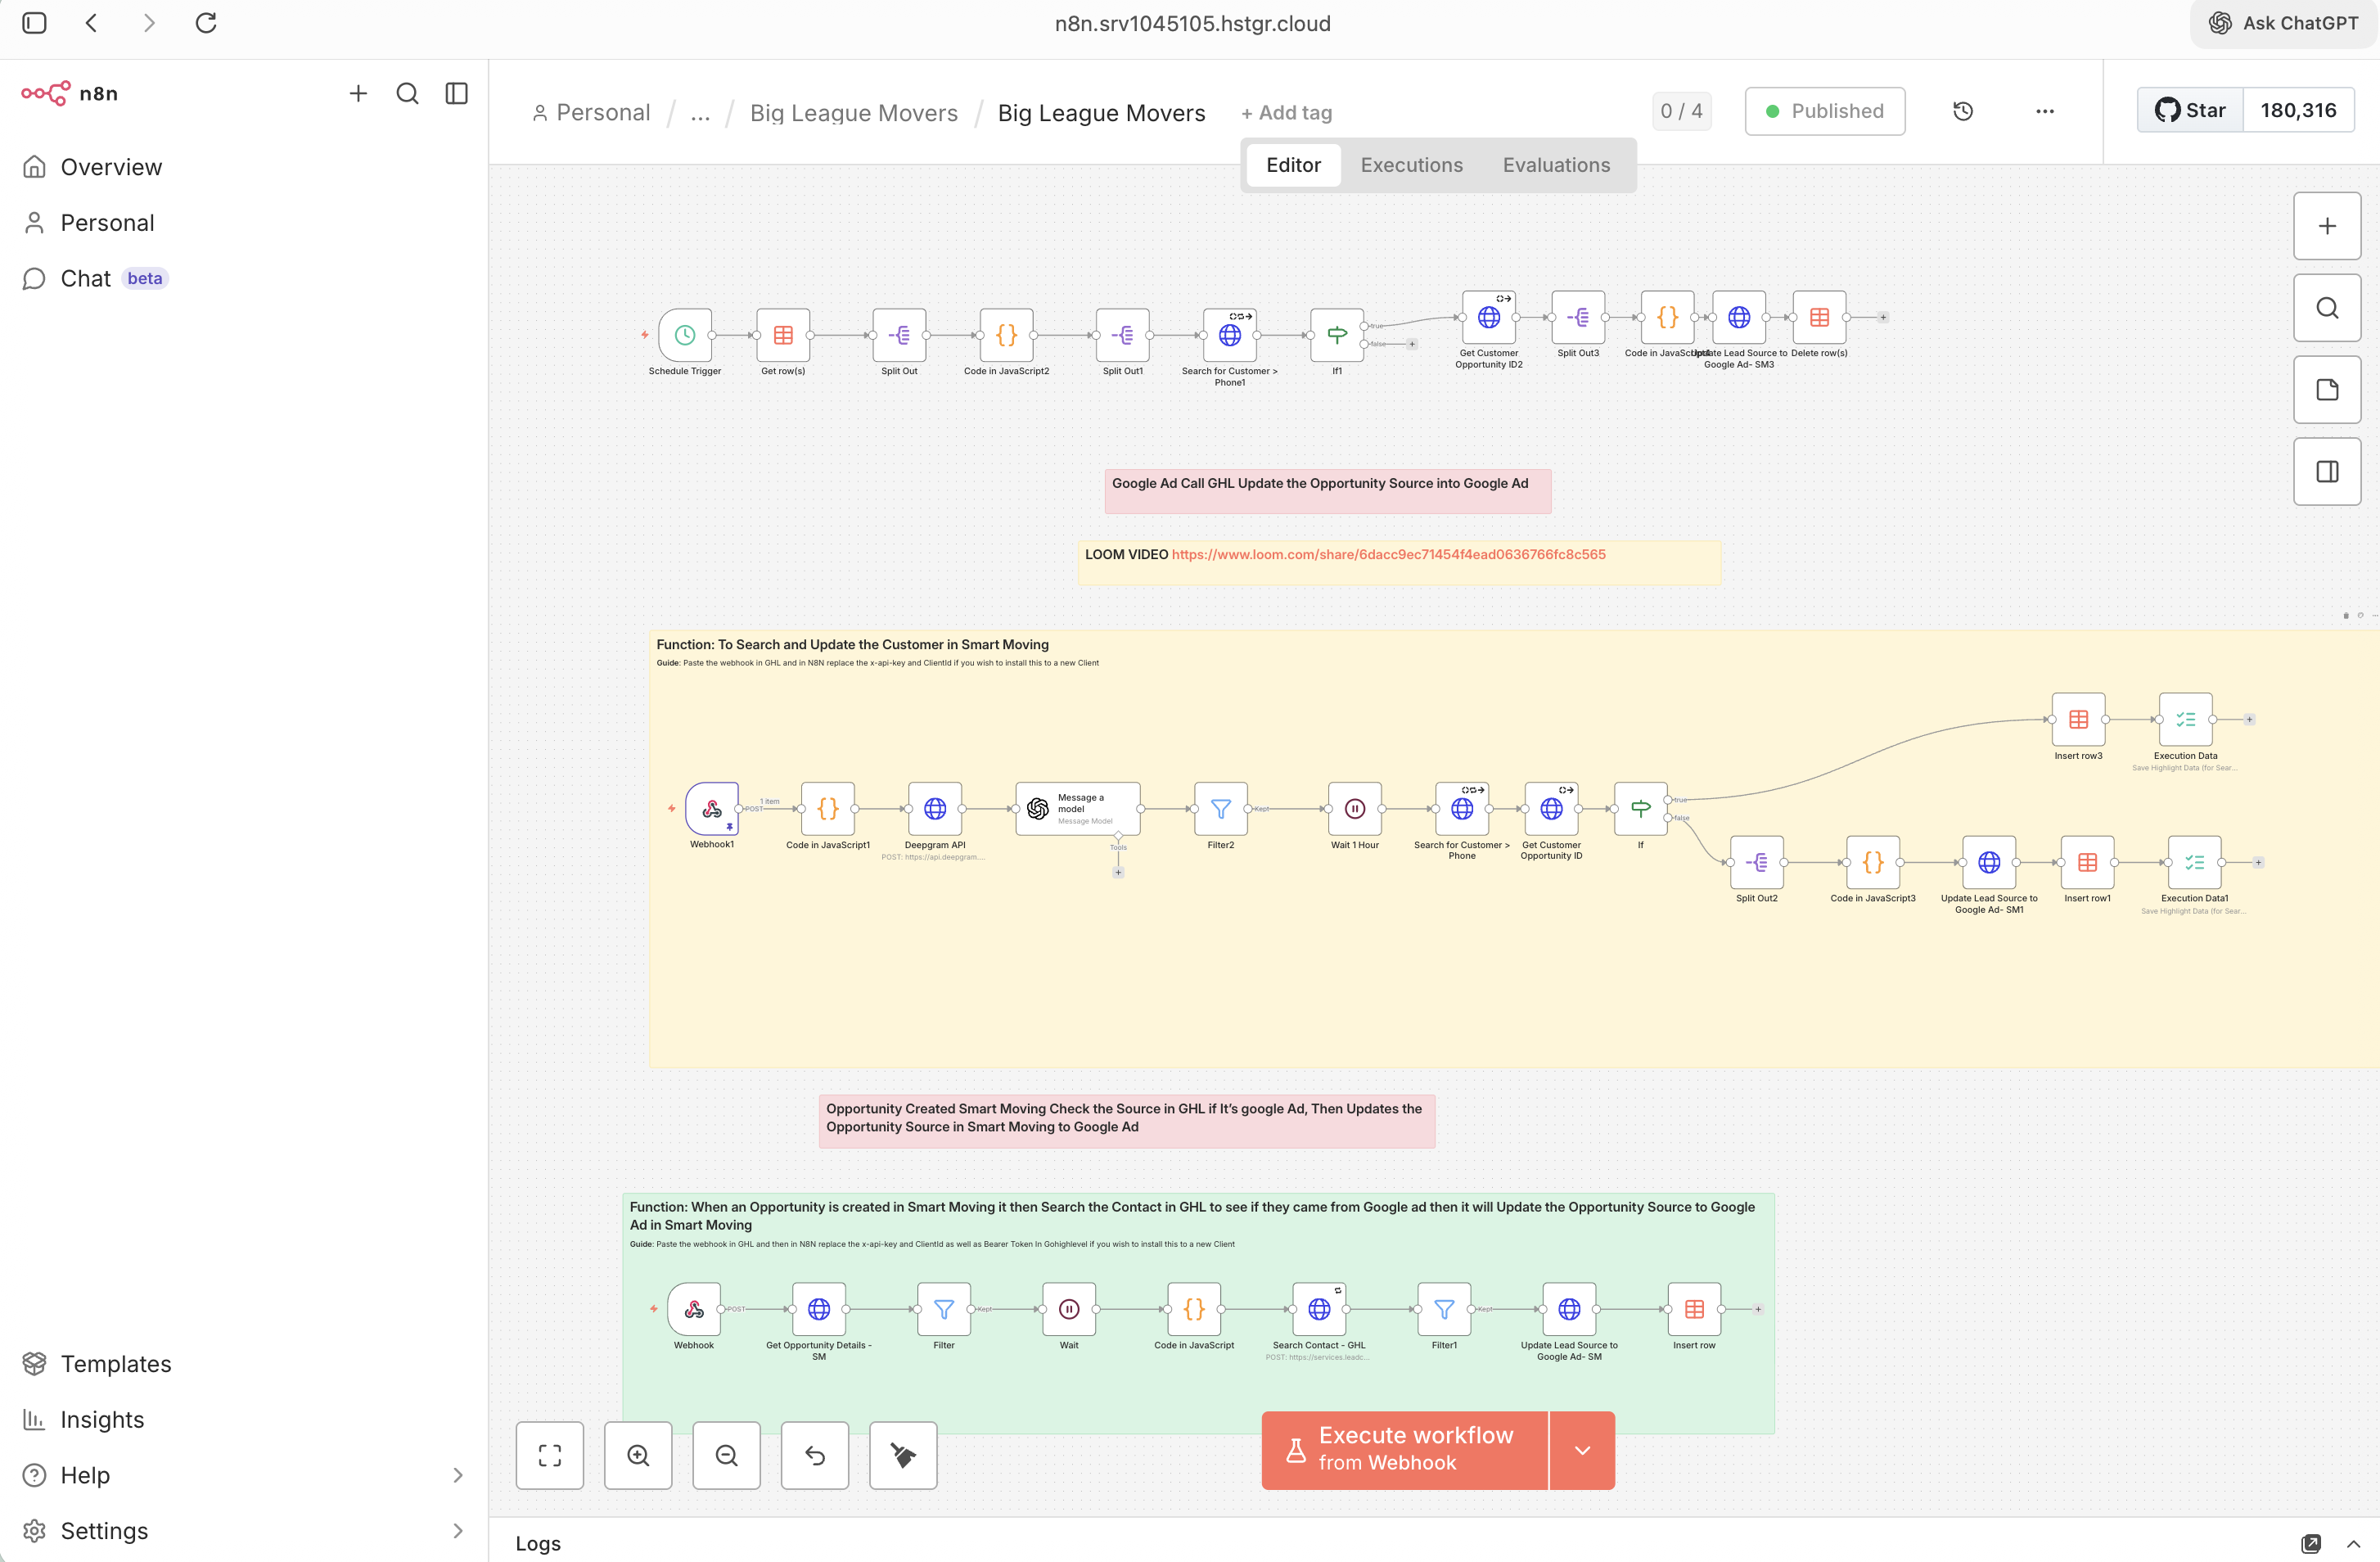Click the browser address bar
Image resolution: width=2380 pixels, height=1562 pixels.
coord(1192,23)
